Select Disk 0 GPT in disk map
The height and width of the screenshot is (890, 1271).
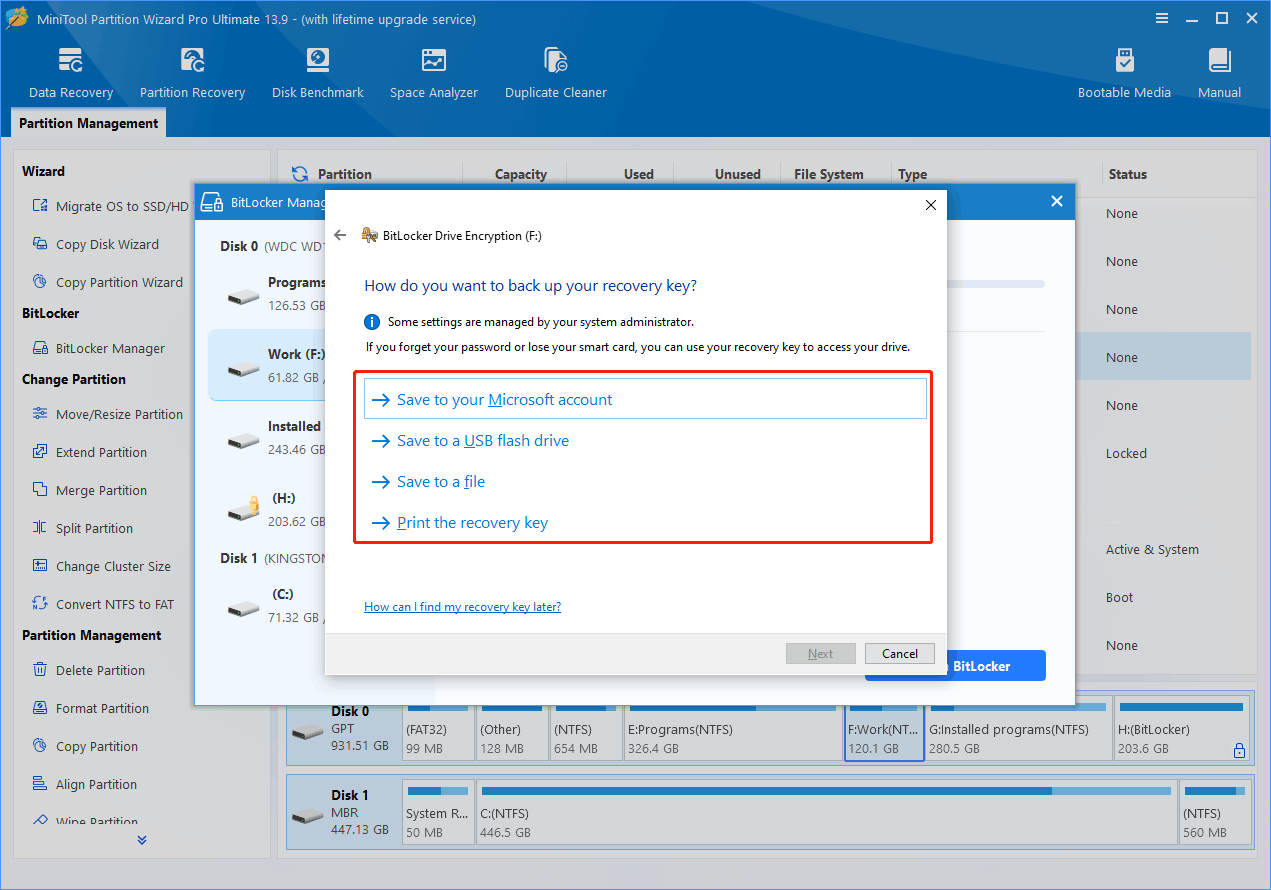click(343, 729)
